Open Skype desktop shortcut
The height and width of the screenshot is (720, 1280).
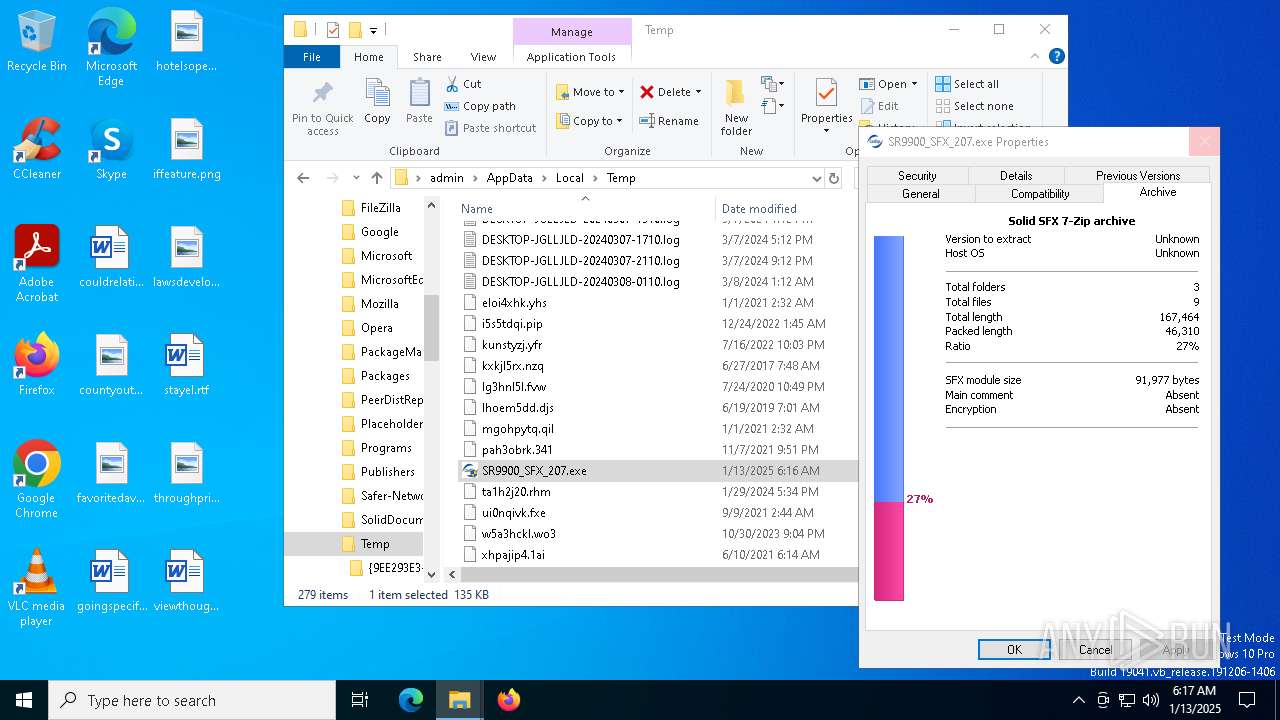click(x=111, y=149)
